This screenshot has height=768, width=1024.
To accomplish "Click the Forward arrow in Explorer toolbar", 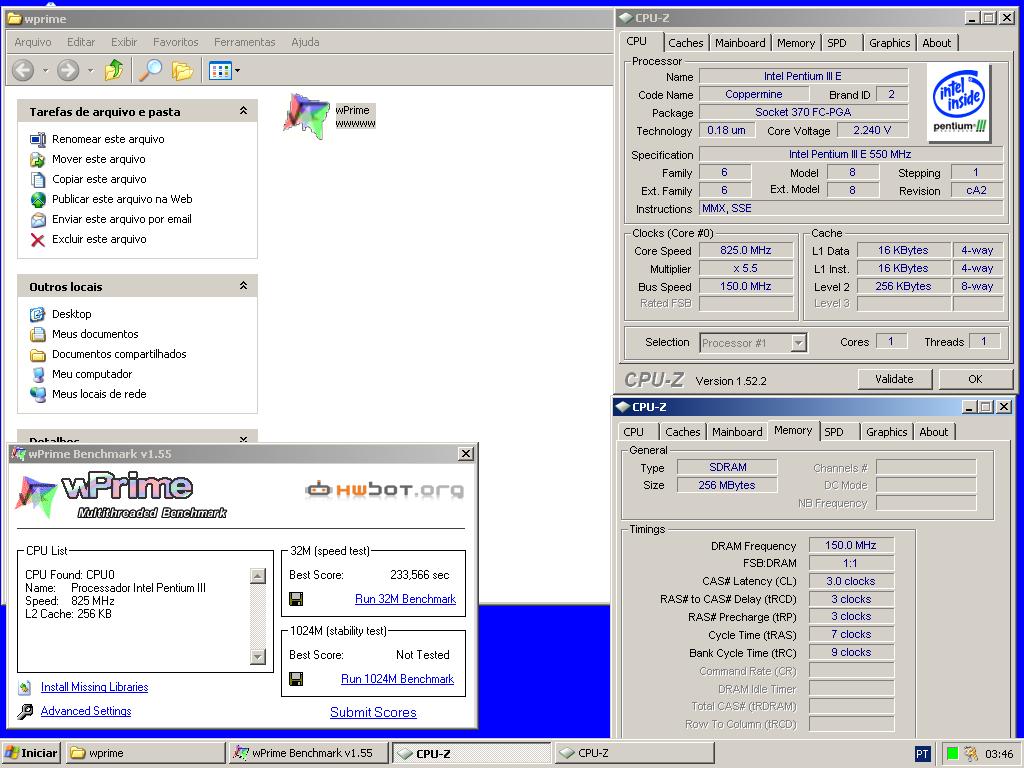I will 68,70.
